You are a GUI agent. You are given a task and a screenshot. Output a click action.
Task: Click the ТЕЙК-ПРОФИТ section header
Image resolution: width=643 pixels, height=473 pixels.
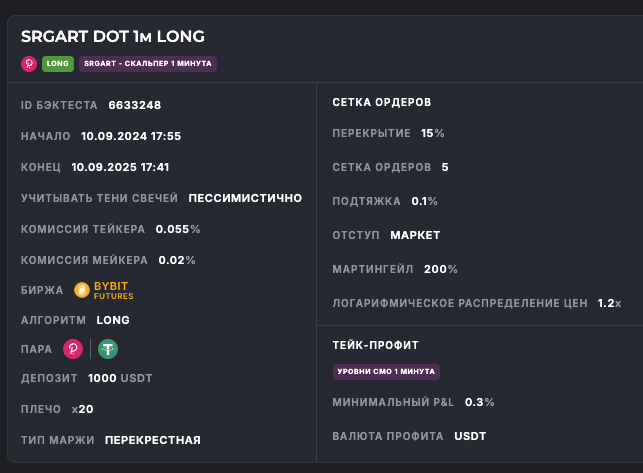coord(375,345)
